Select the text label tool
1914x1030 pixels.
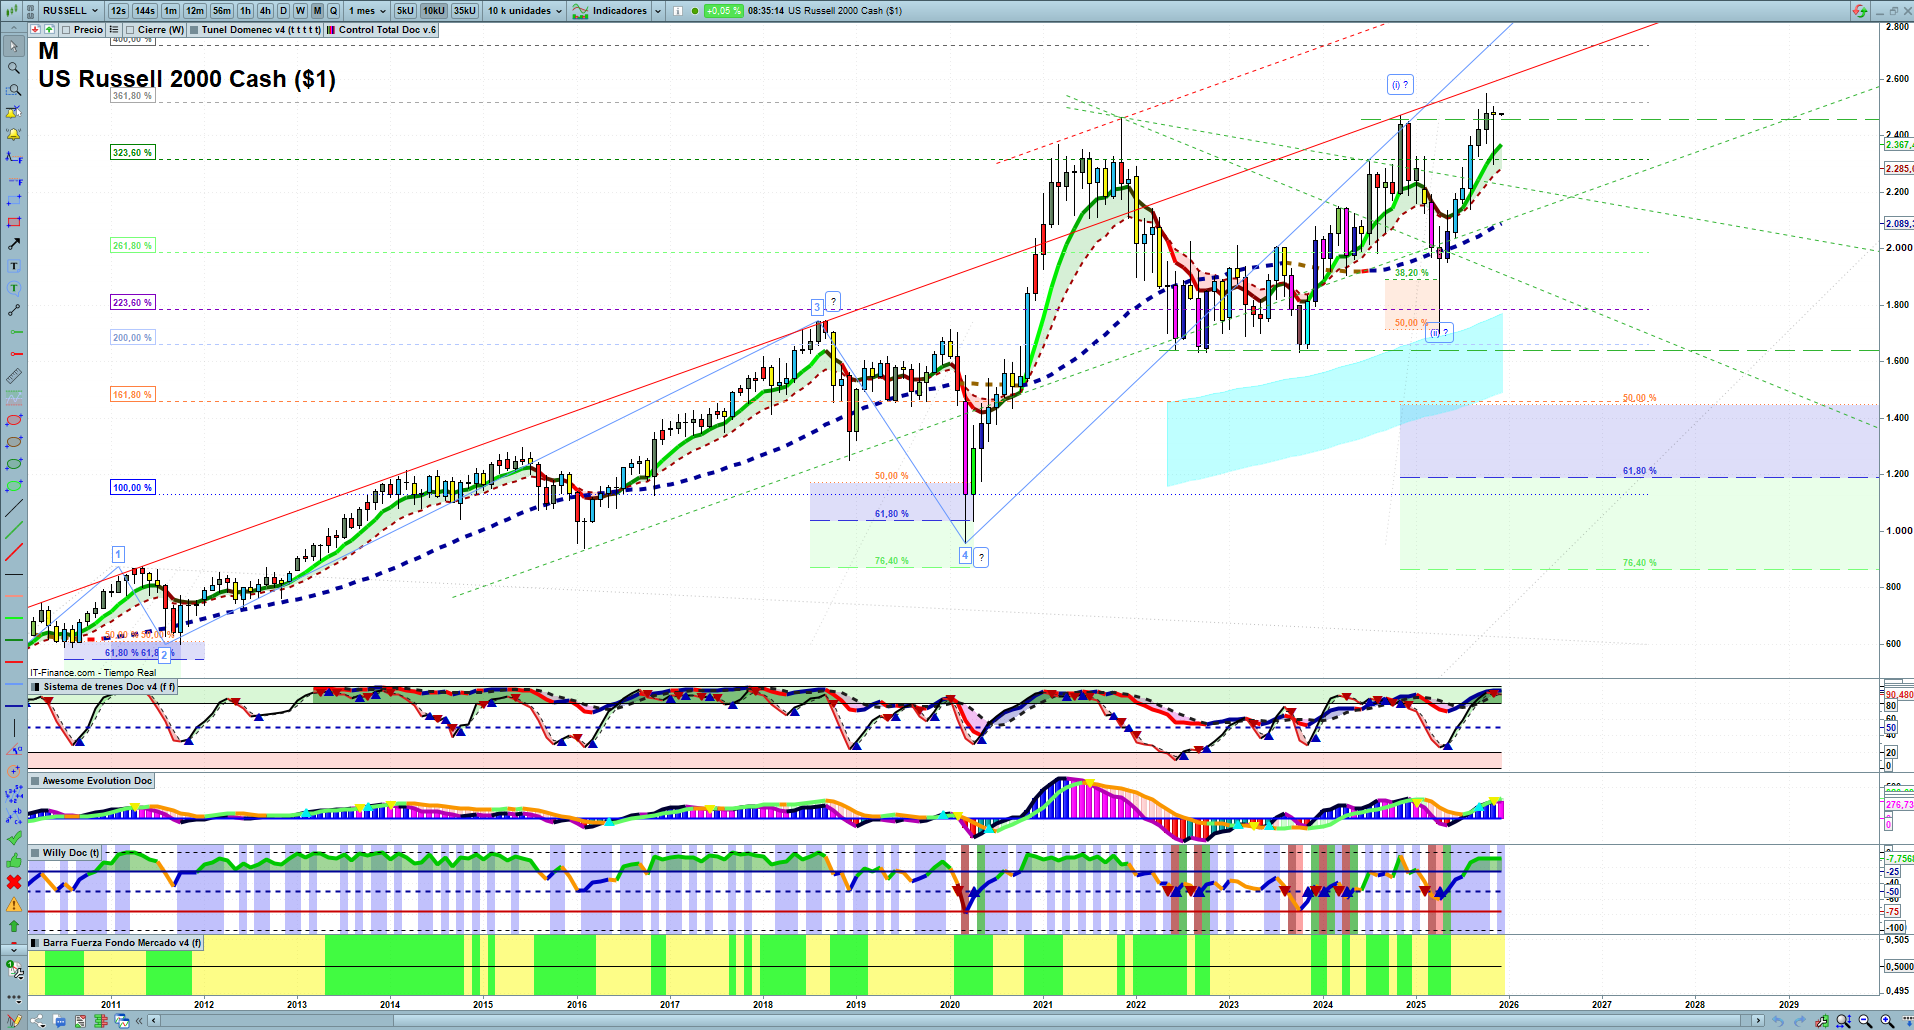click(14, 266)
